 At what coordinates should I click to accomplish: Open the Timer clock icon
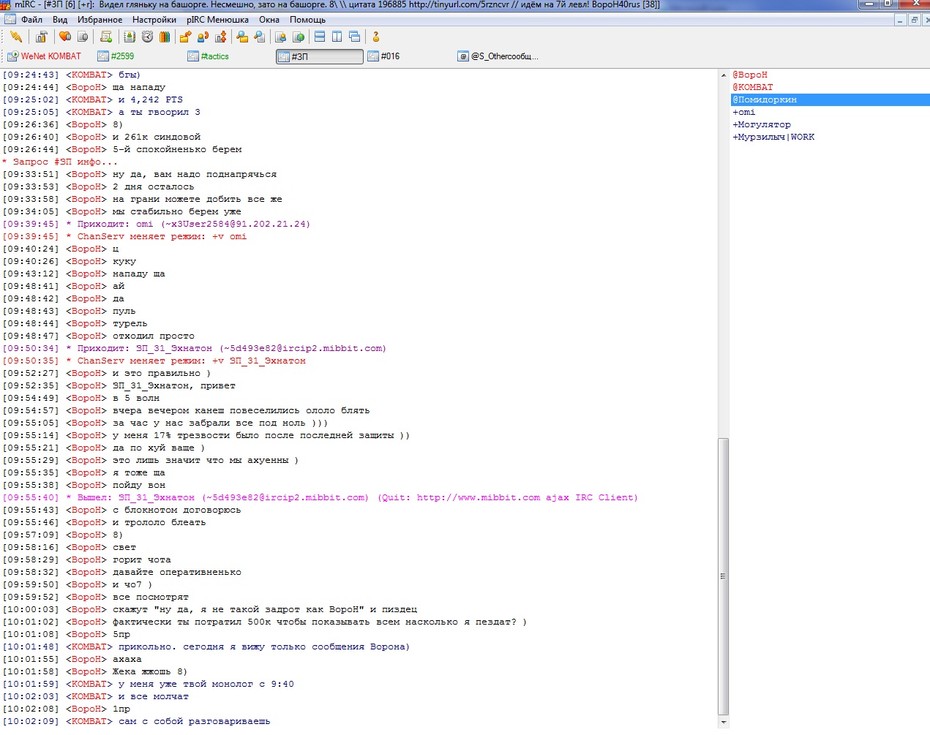click(147, 37)
